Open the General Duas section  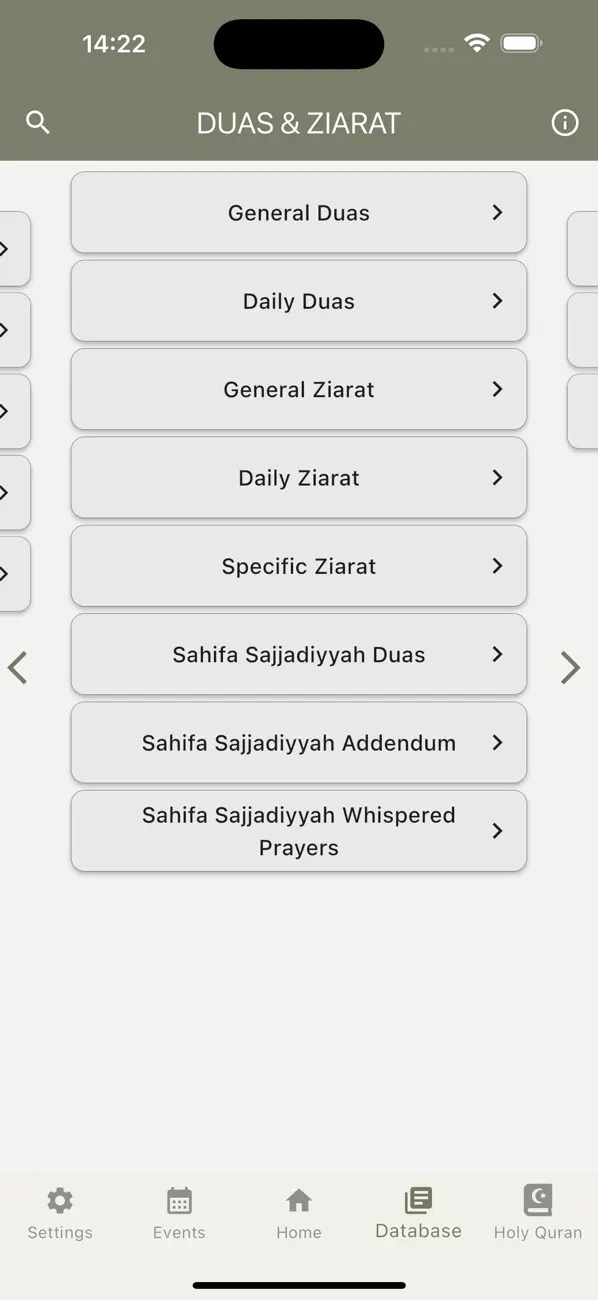pyautogui.click(x=298, y=212)
